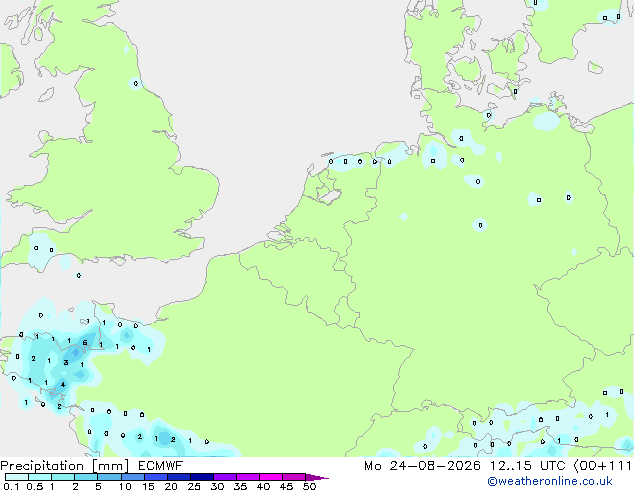
Task: Click the 10 tick label on the legend
Action: 125,486
